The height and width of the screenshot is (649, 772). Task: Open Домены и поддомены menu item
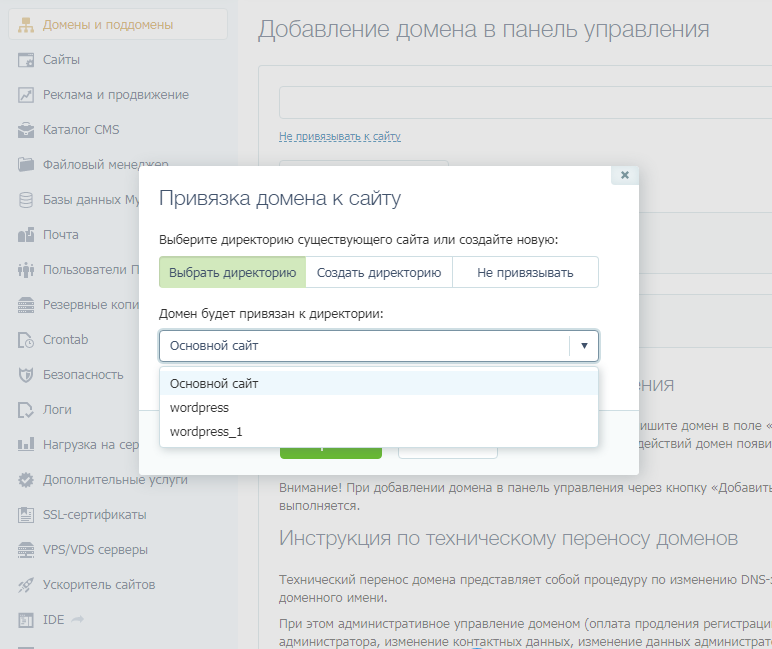[107, 24]
